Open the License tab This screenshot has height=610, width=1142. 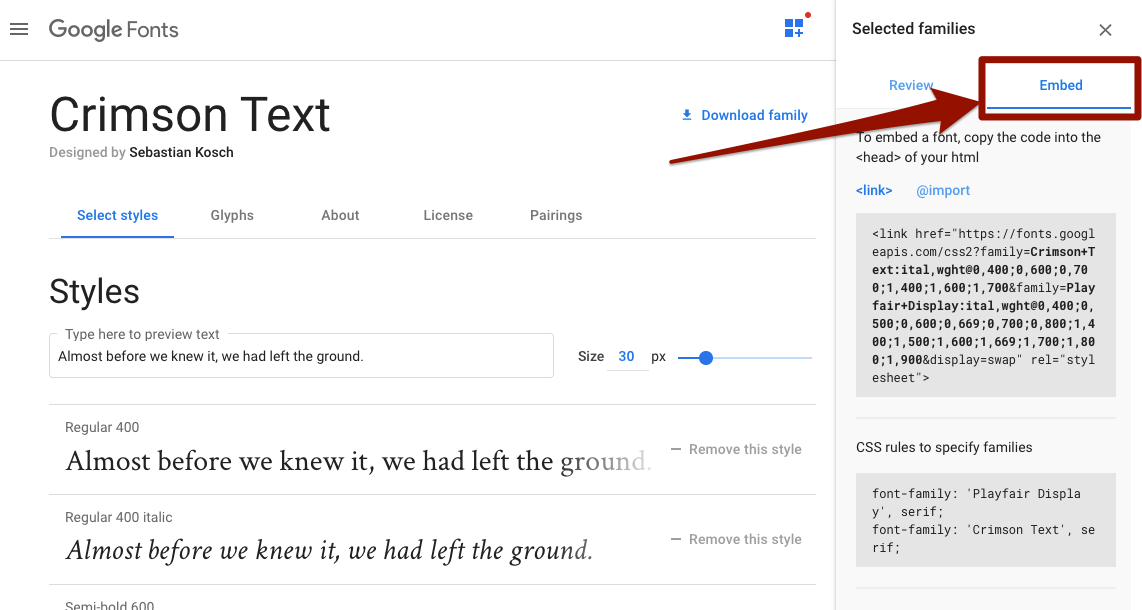coord(448,215)
